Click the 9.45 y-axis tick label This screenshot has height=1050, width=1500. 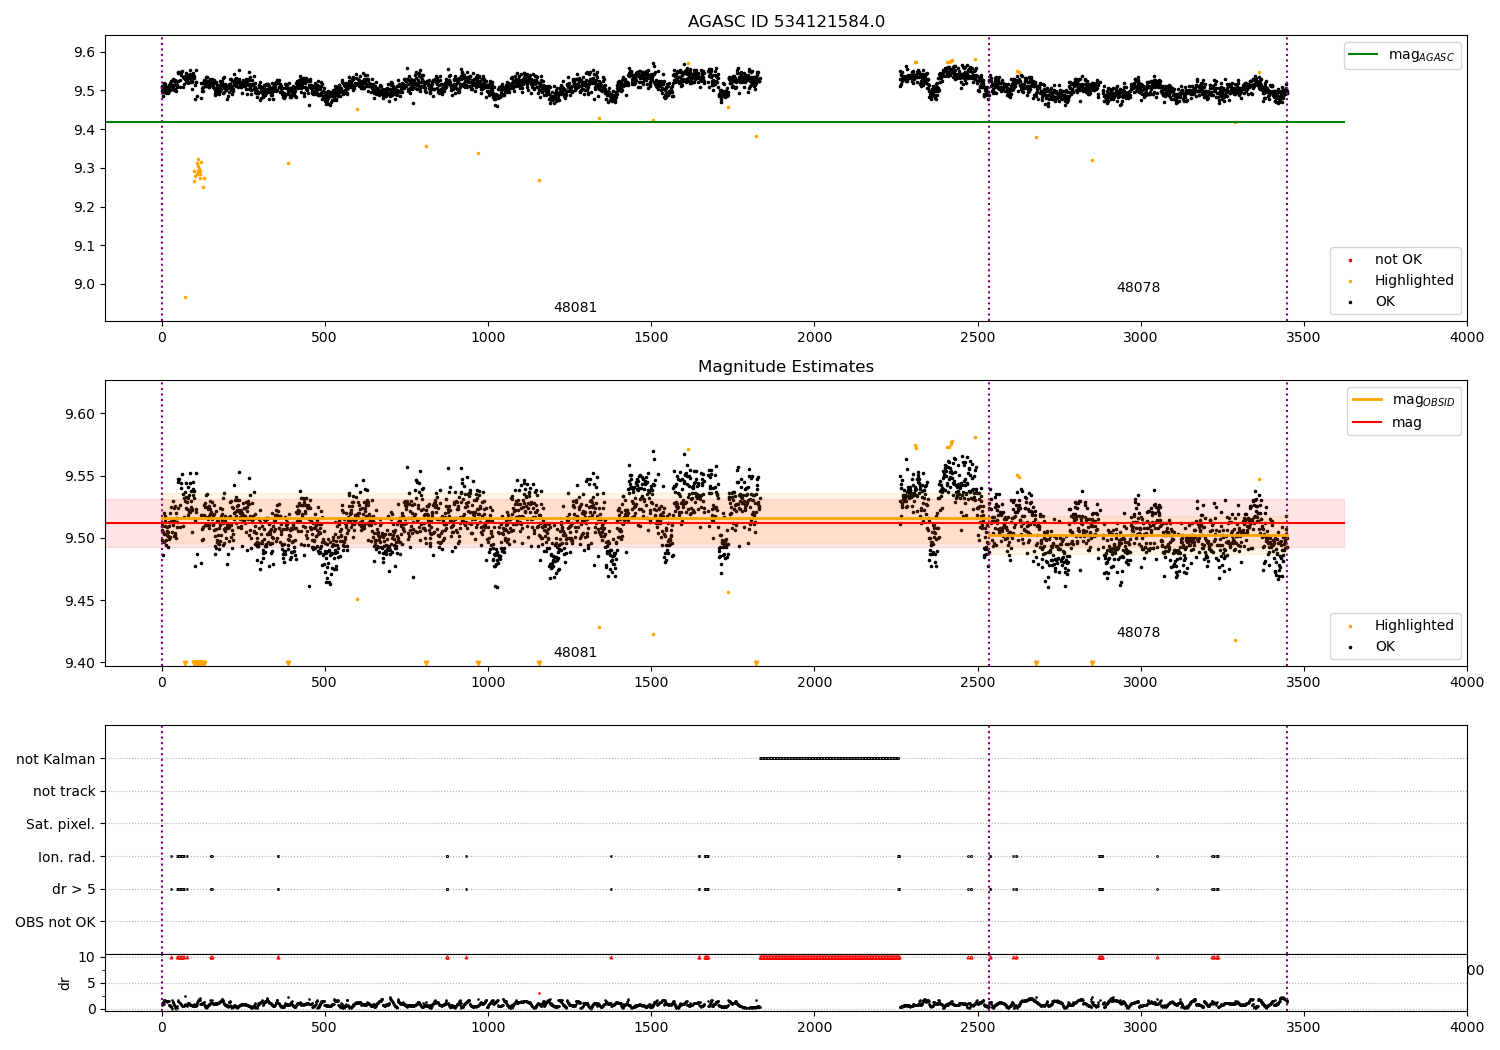[x=80, y=601]
